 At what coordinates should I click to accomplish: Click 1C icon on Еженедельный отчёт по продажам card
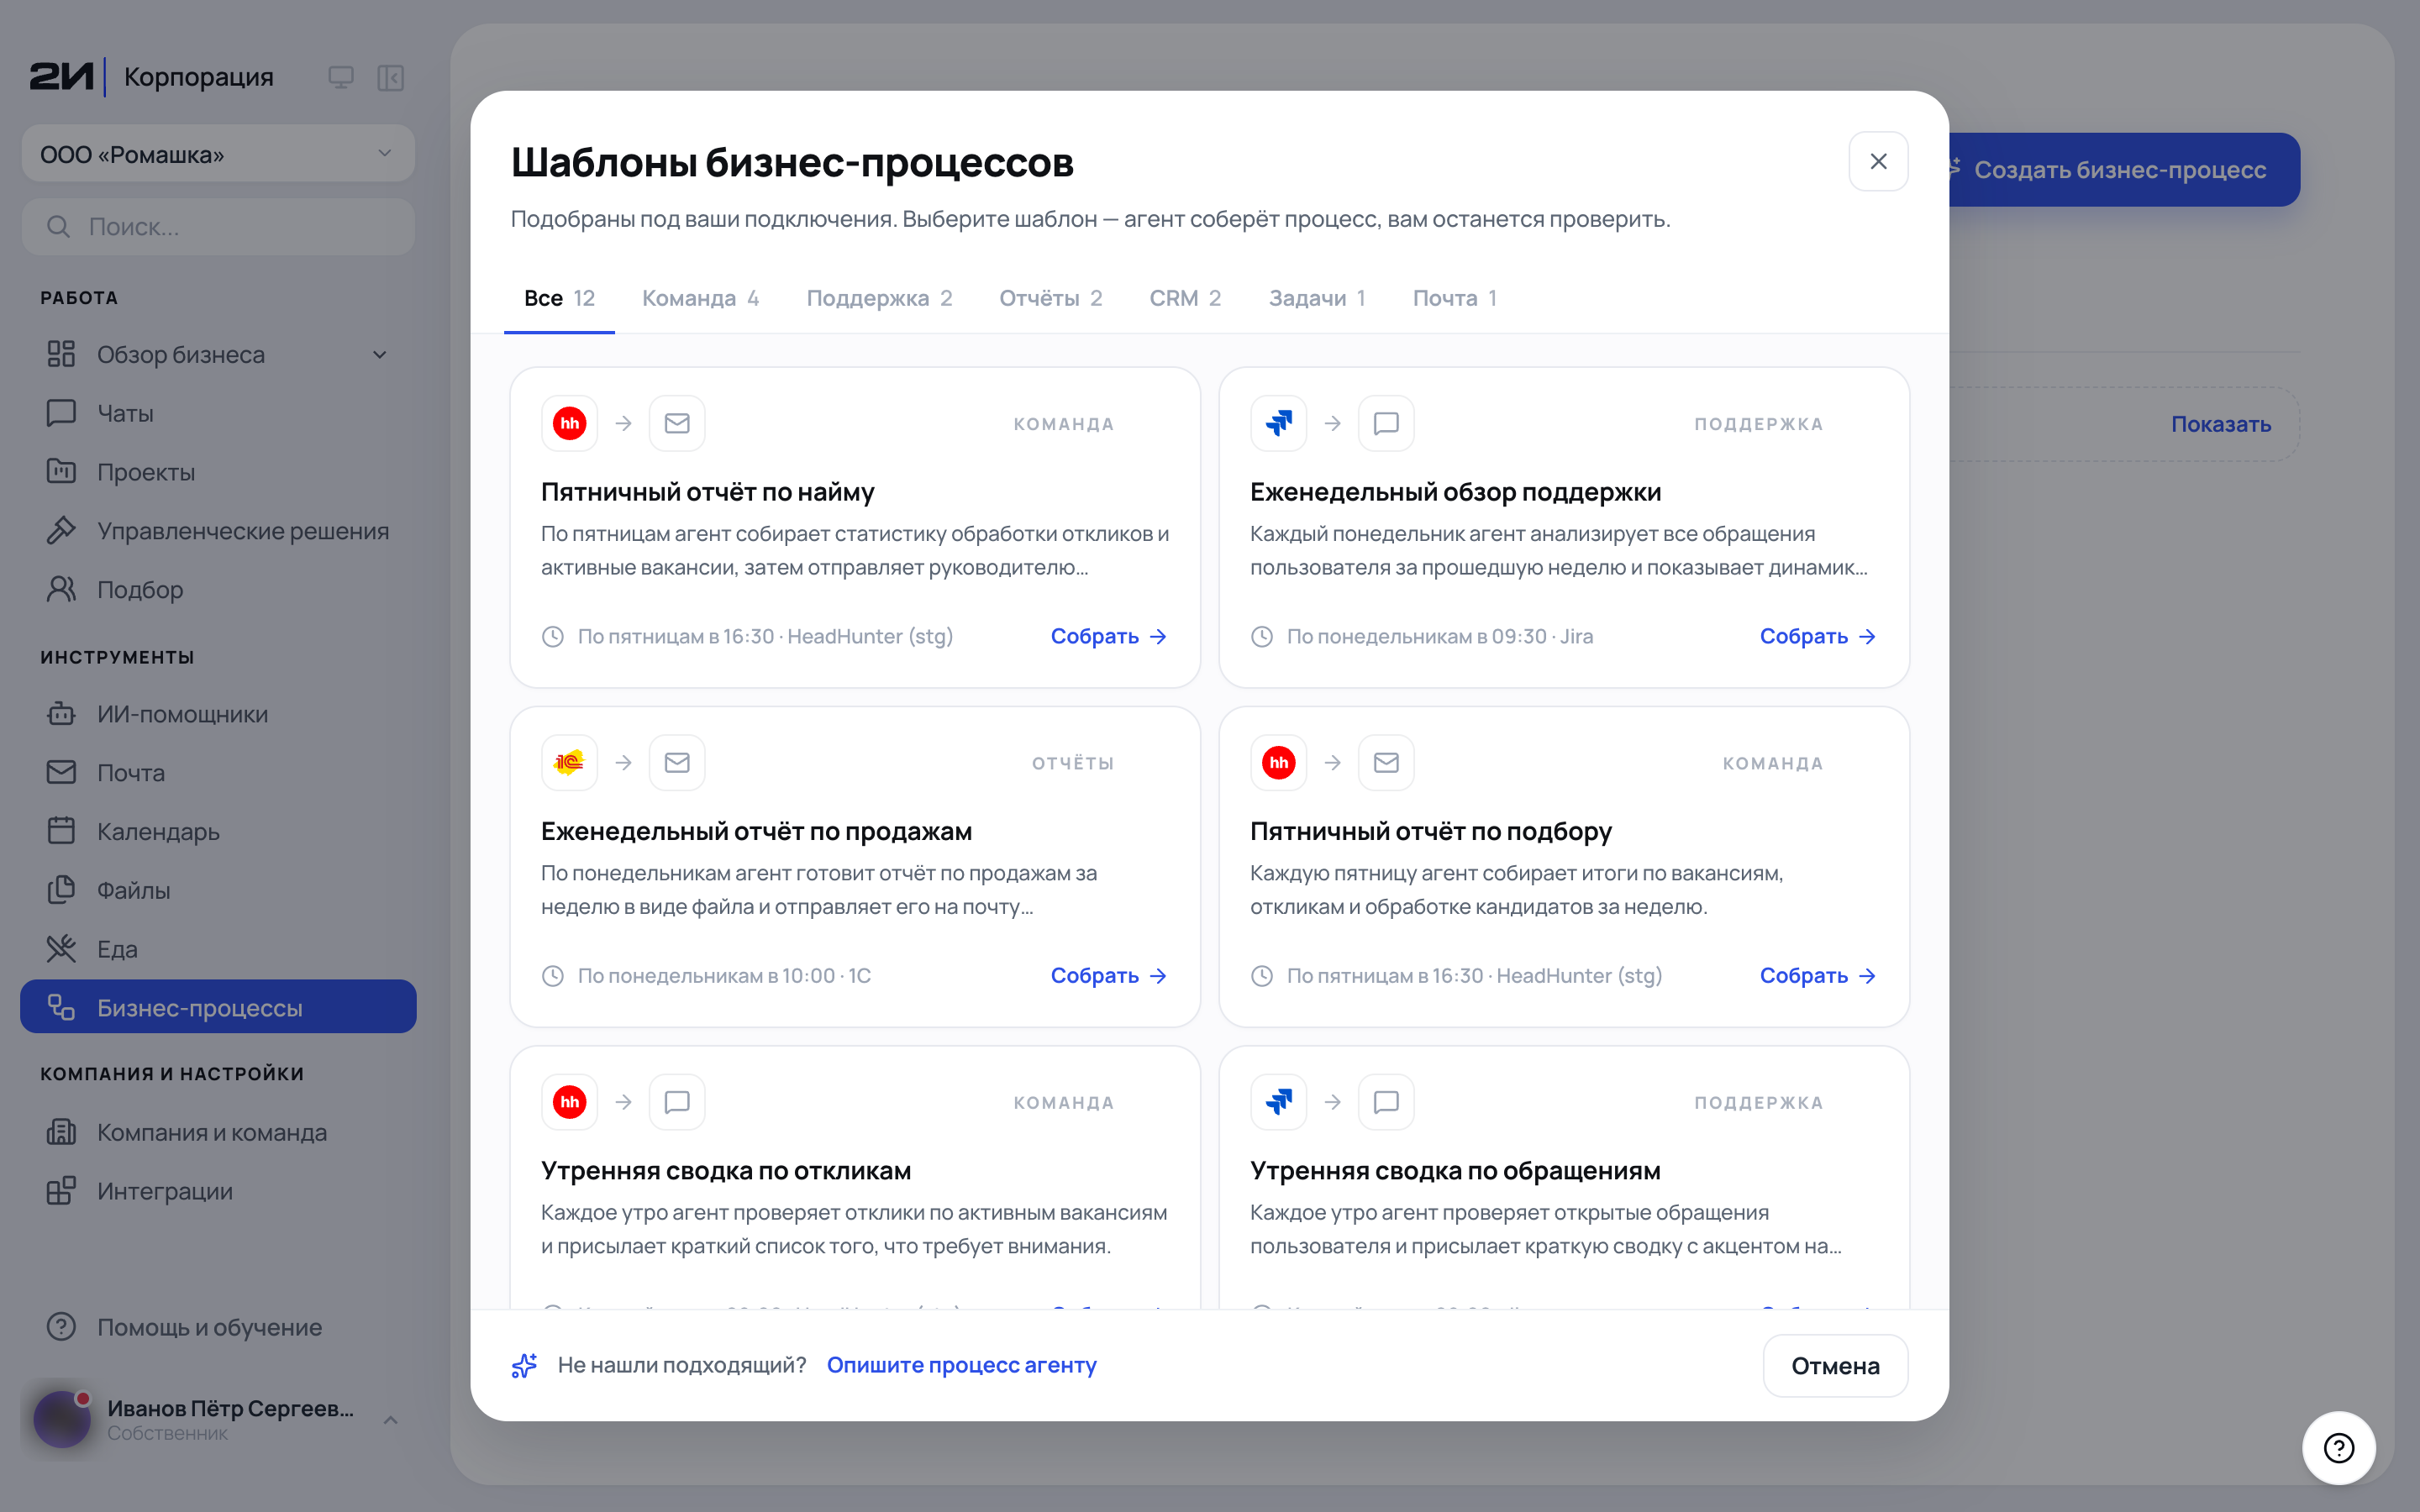tap(570, 762)
